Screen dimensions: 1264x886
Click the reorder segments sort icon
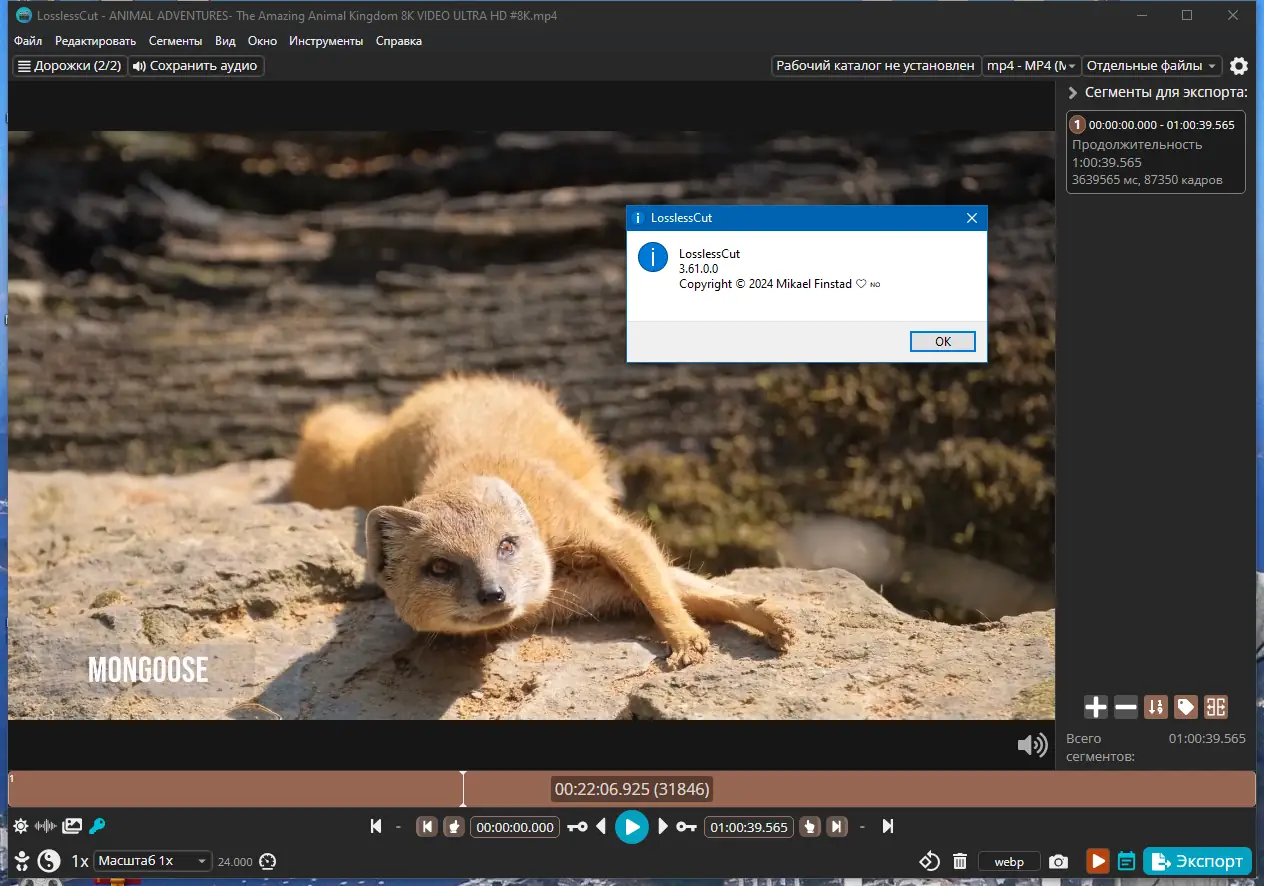(1156, 707)
